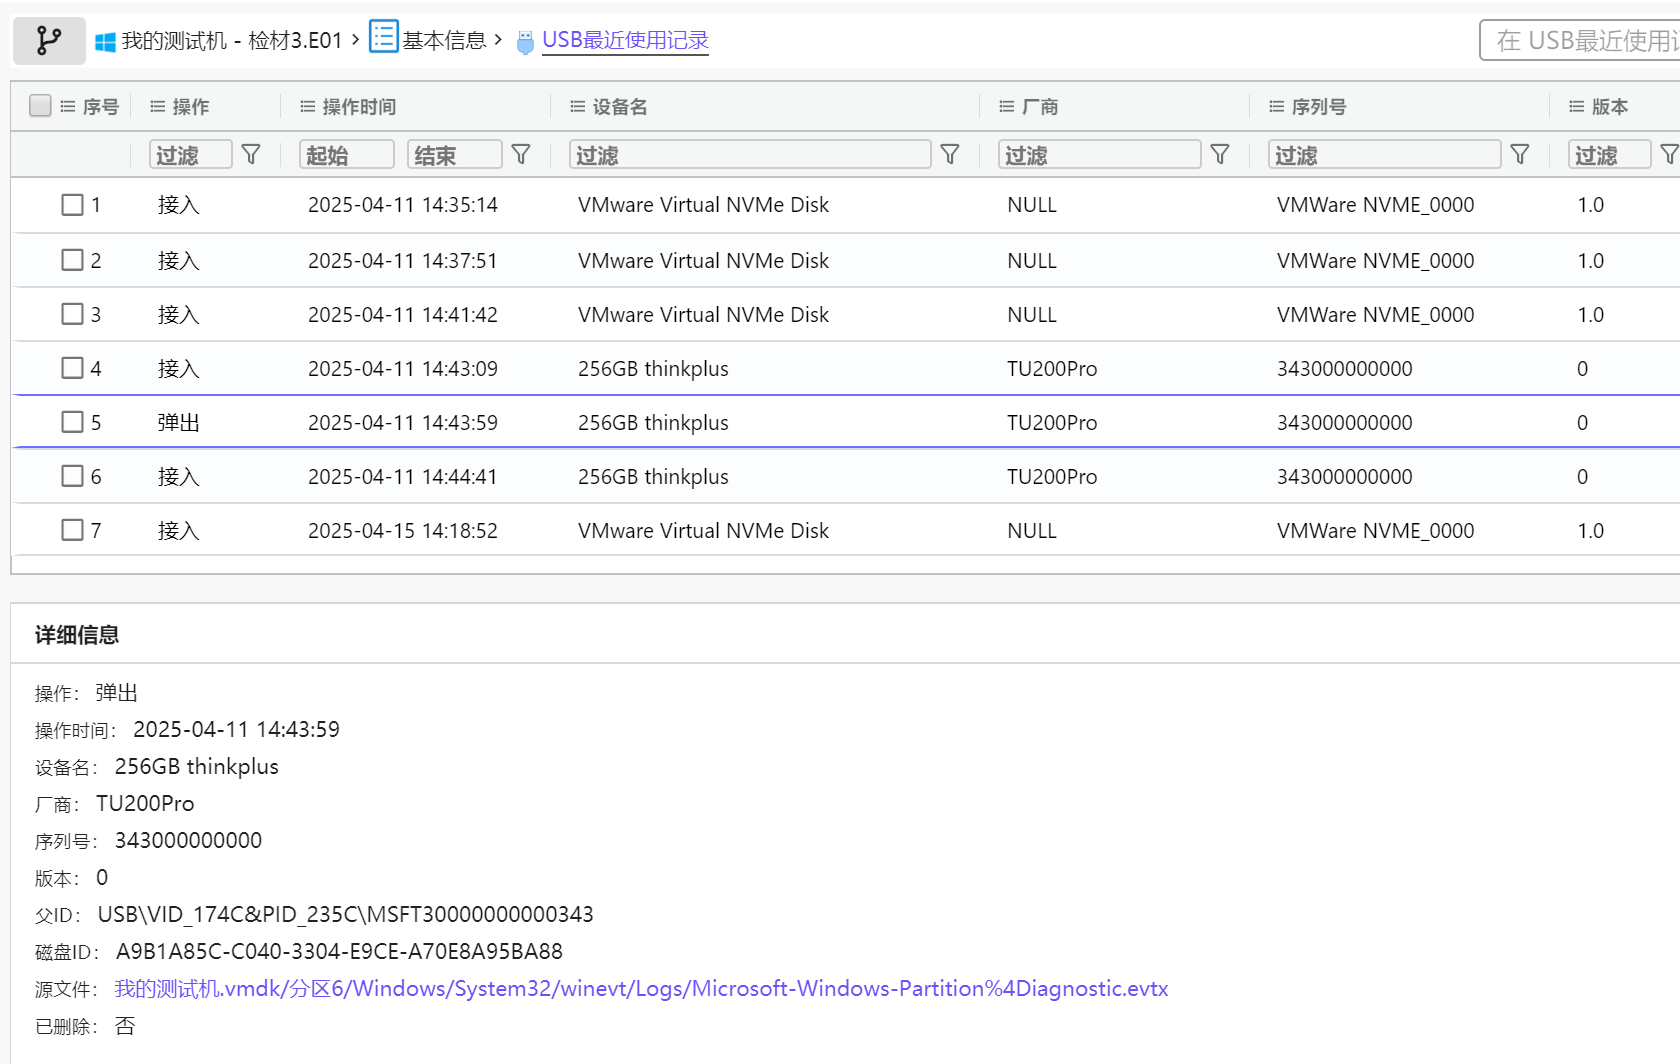Click the search box for USB最近使用记录
The width and height of the screenshot is (1680, 1064).
pos(1581,40)
